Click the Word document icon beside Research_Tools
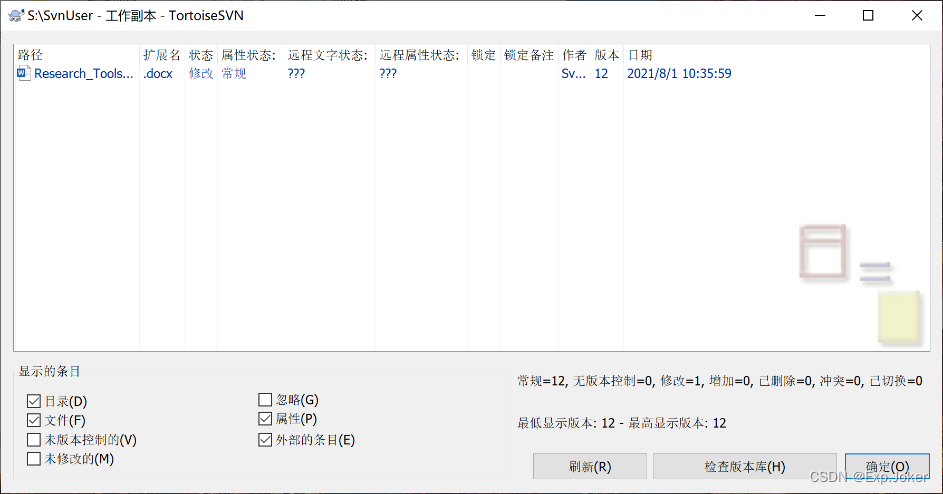943x494 pixels. click(24, 73)
